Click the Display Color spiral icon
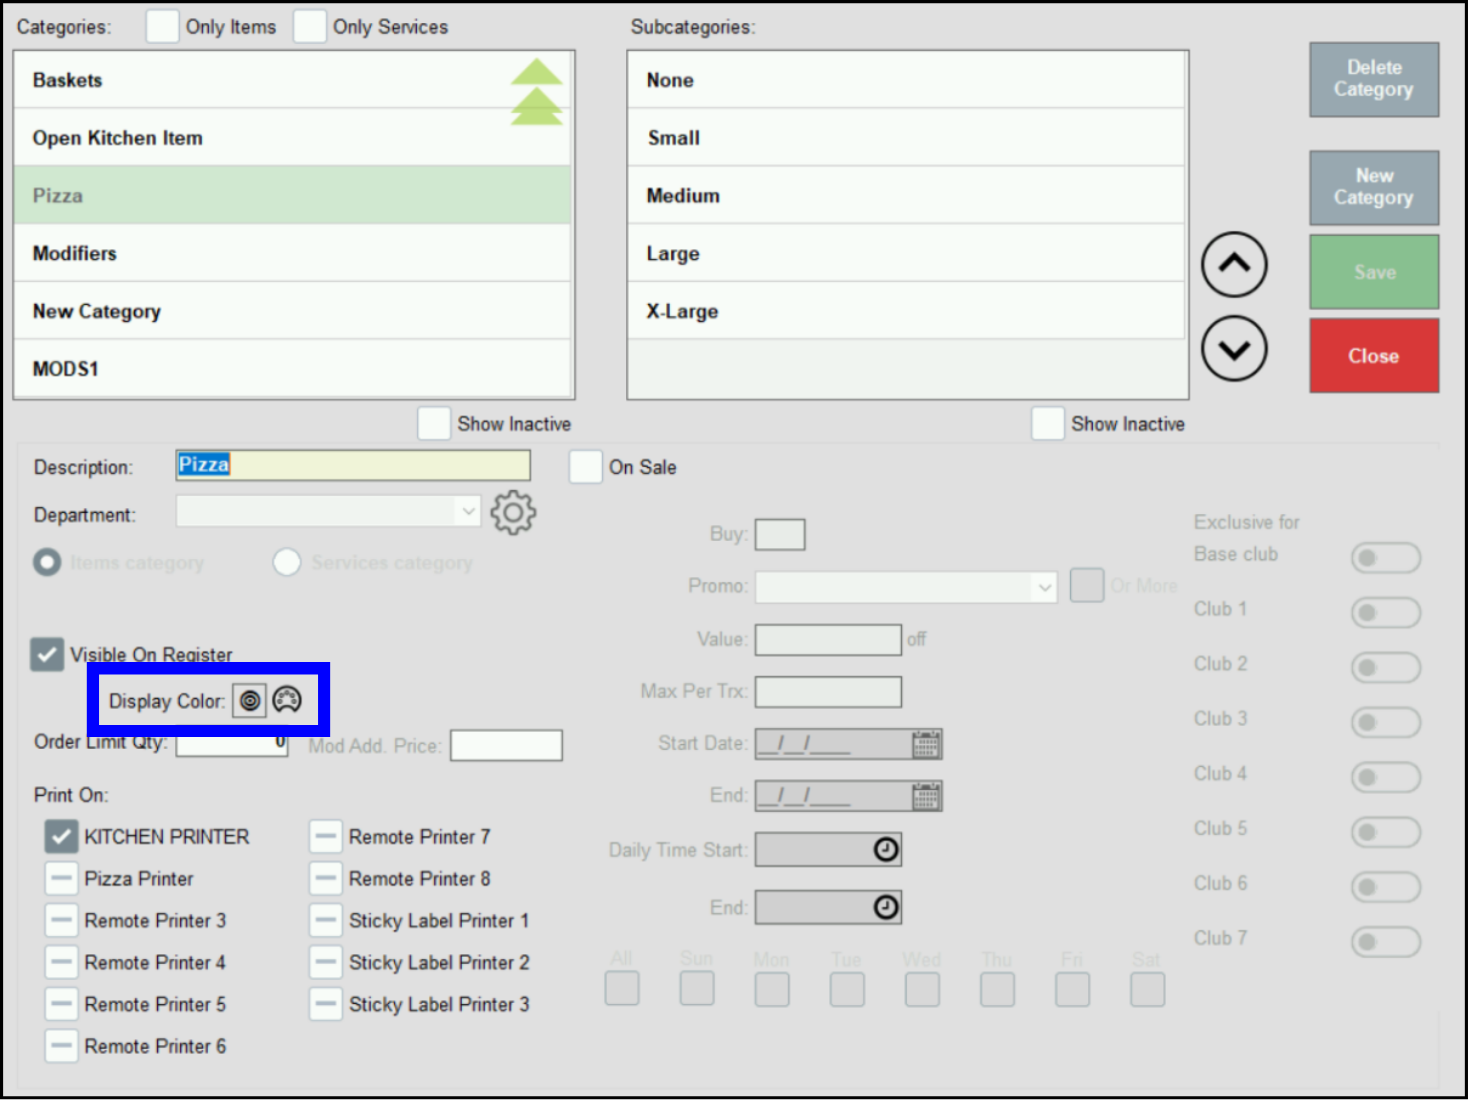 click(x=250, y=701)
